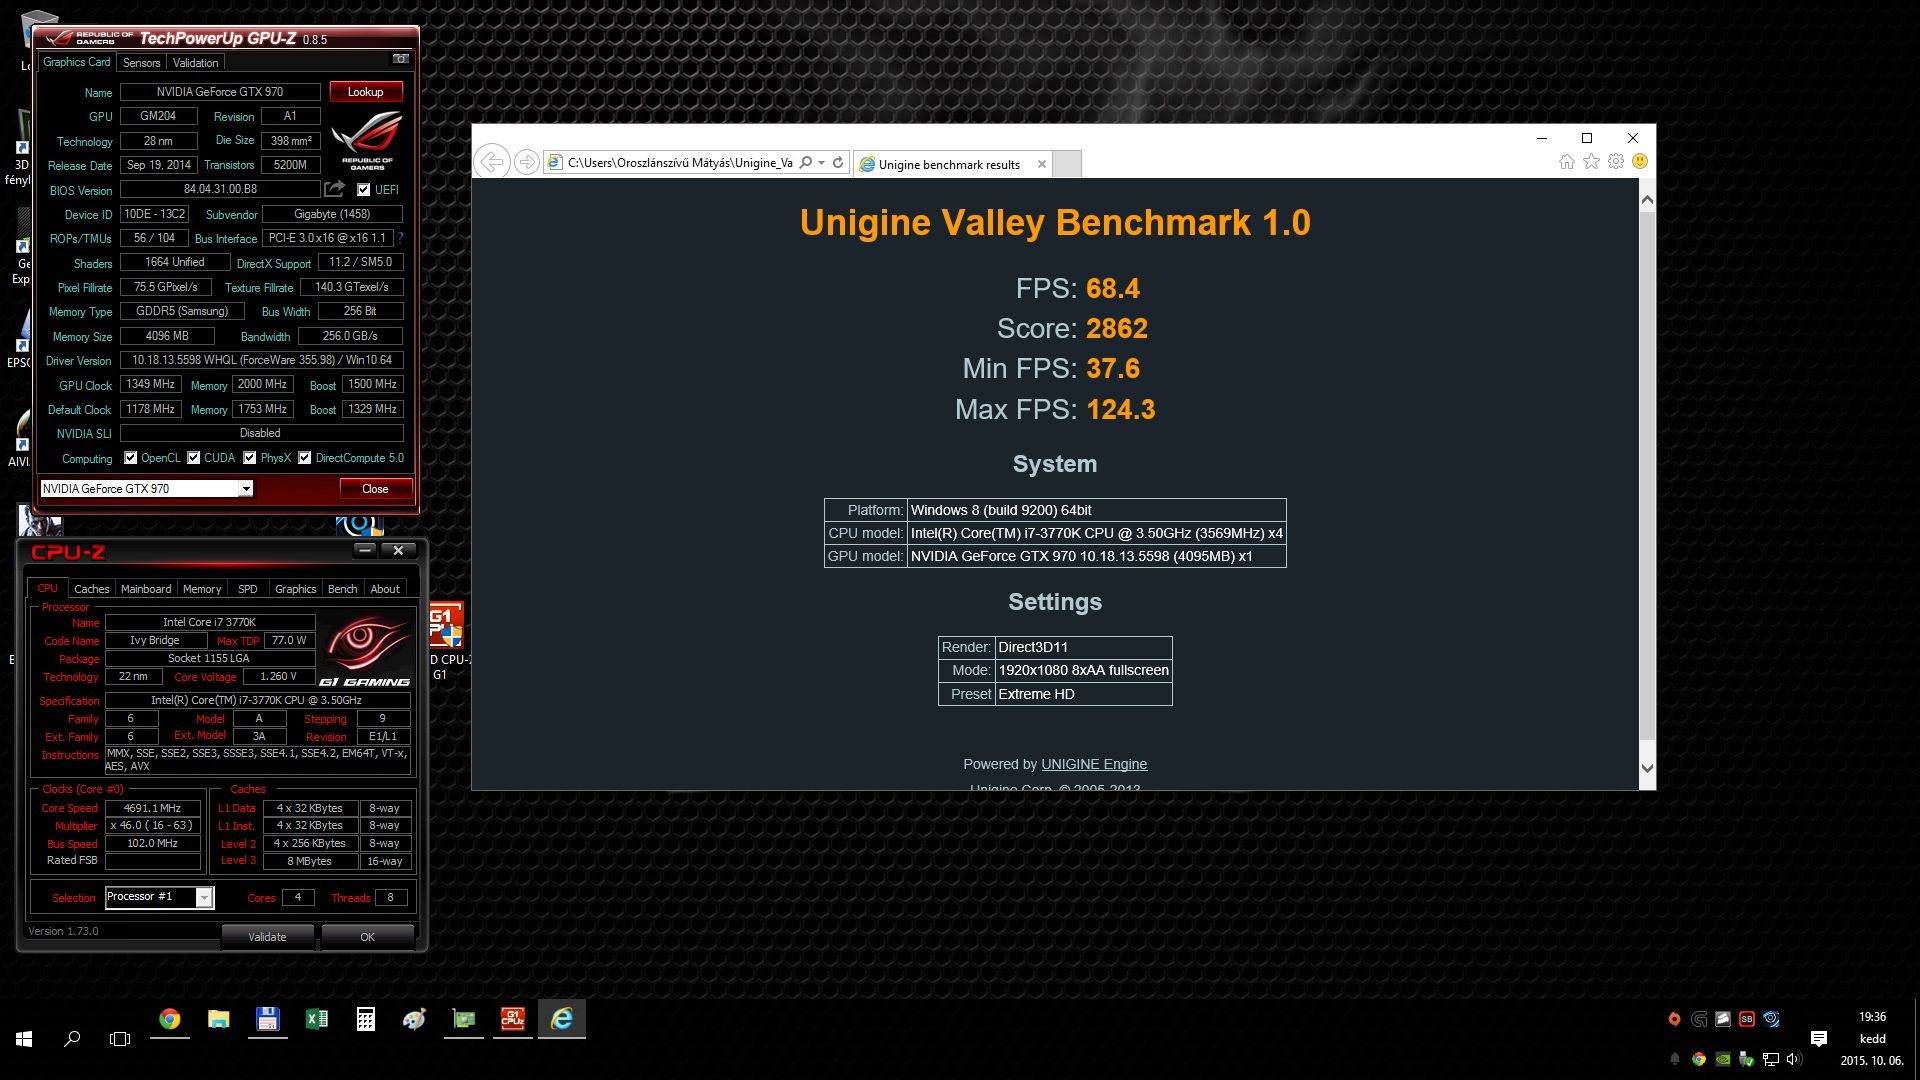The image size is (1920, 1080).
Task: Switch to the GPU-Z Validation tab
Action: click(x=195, y=62)
